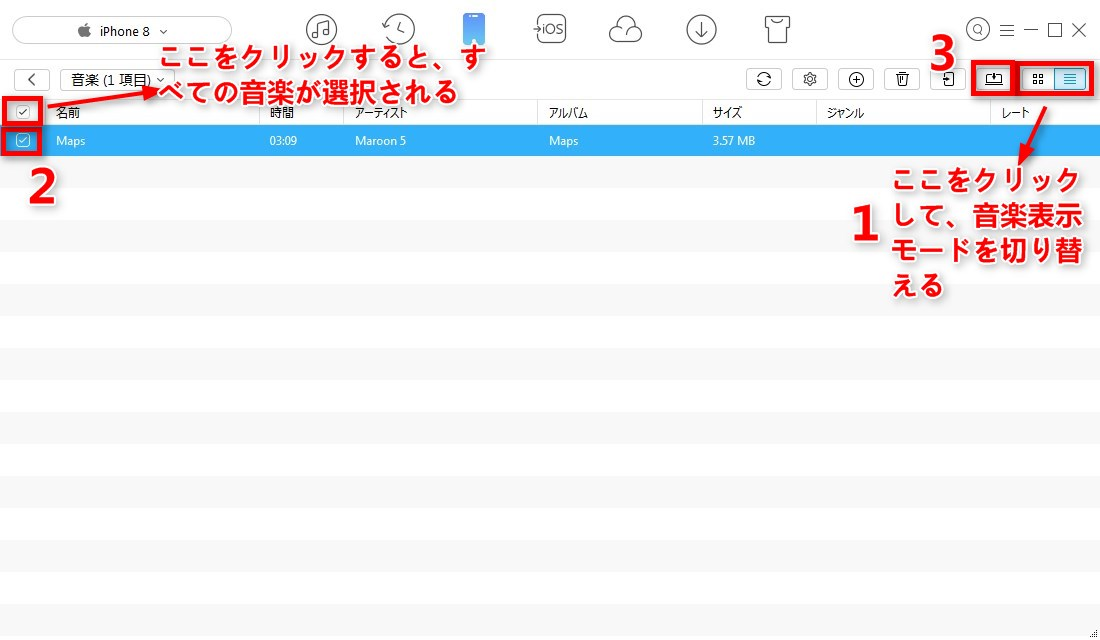The width and height of the screenshot is (1100, 640).
Task: Click the 3.57 MB size cell
Action: [x=734, y=140]
